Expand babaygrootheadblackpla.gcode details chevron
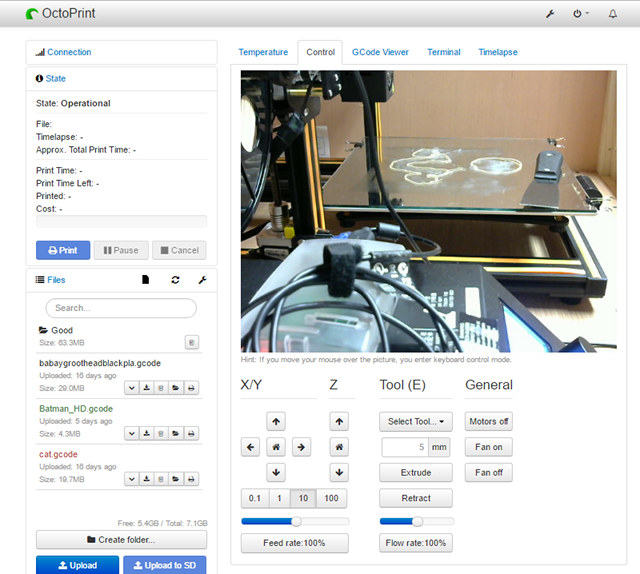 tap(131, 388)
